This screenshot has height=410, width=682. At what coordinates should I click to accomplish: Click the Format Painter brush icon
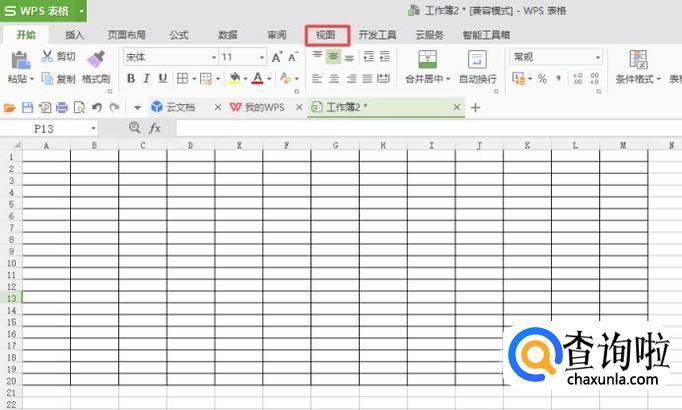(96, 59)
